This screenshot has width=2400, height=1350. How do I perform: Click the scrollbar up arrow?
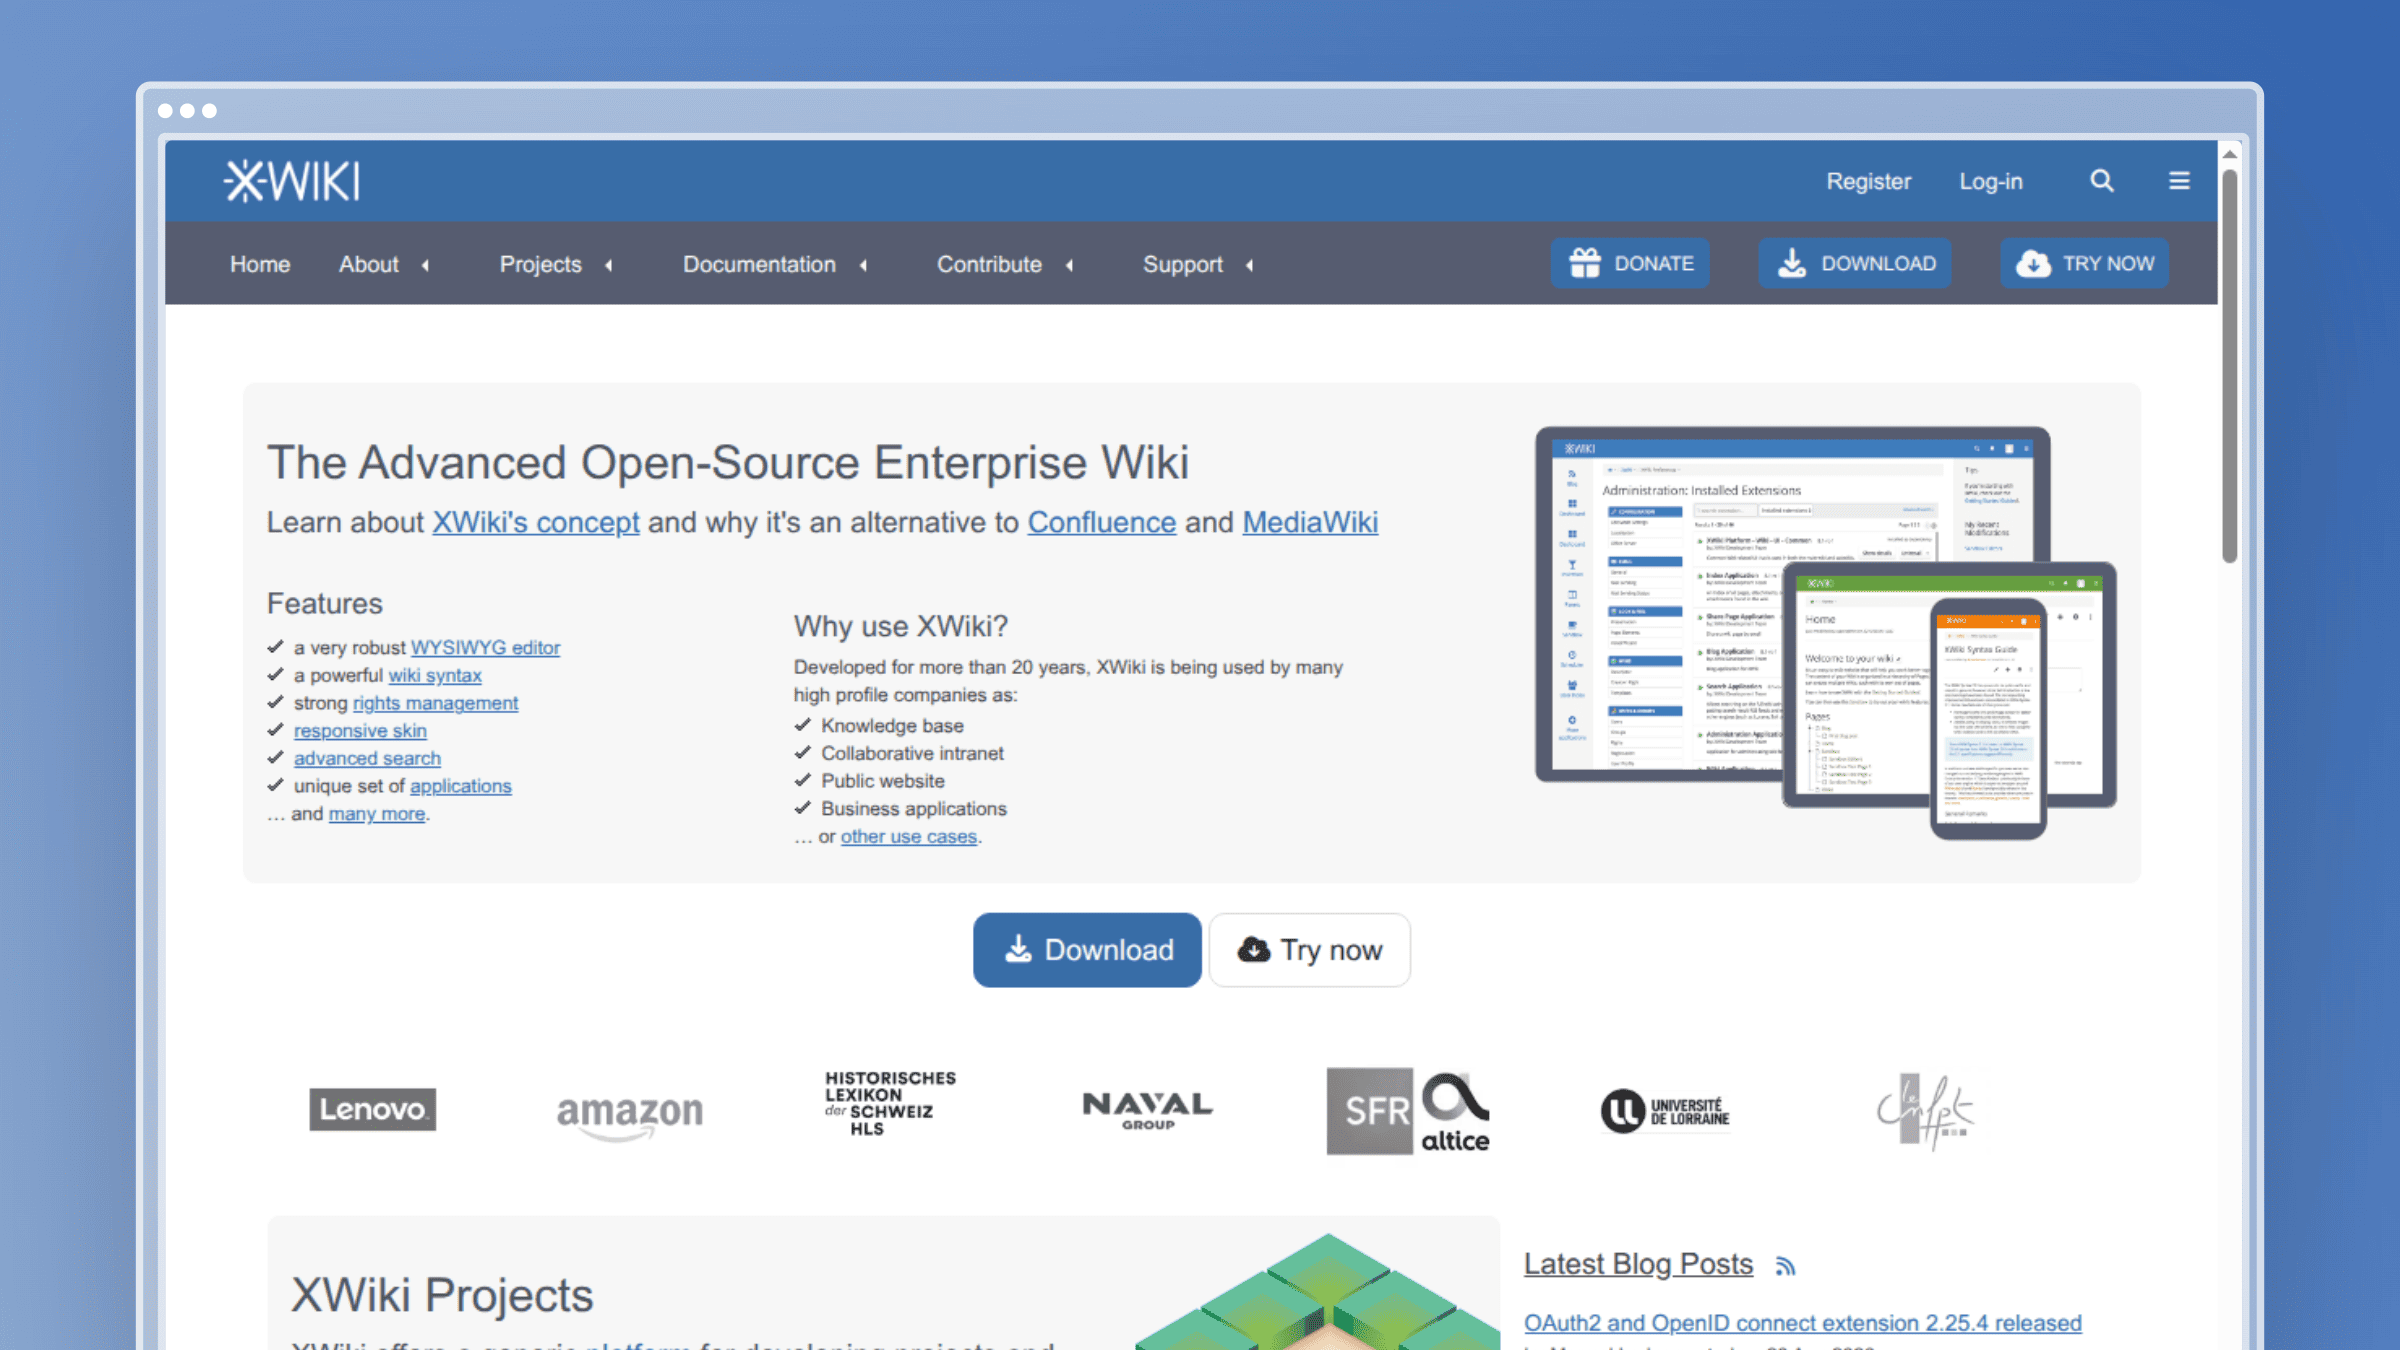pyautogui.click(x=2229, y=154)
